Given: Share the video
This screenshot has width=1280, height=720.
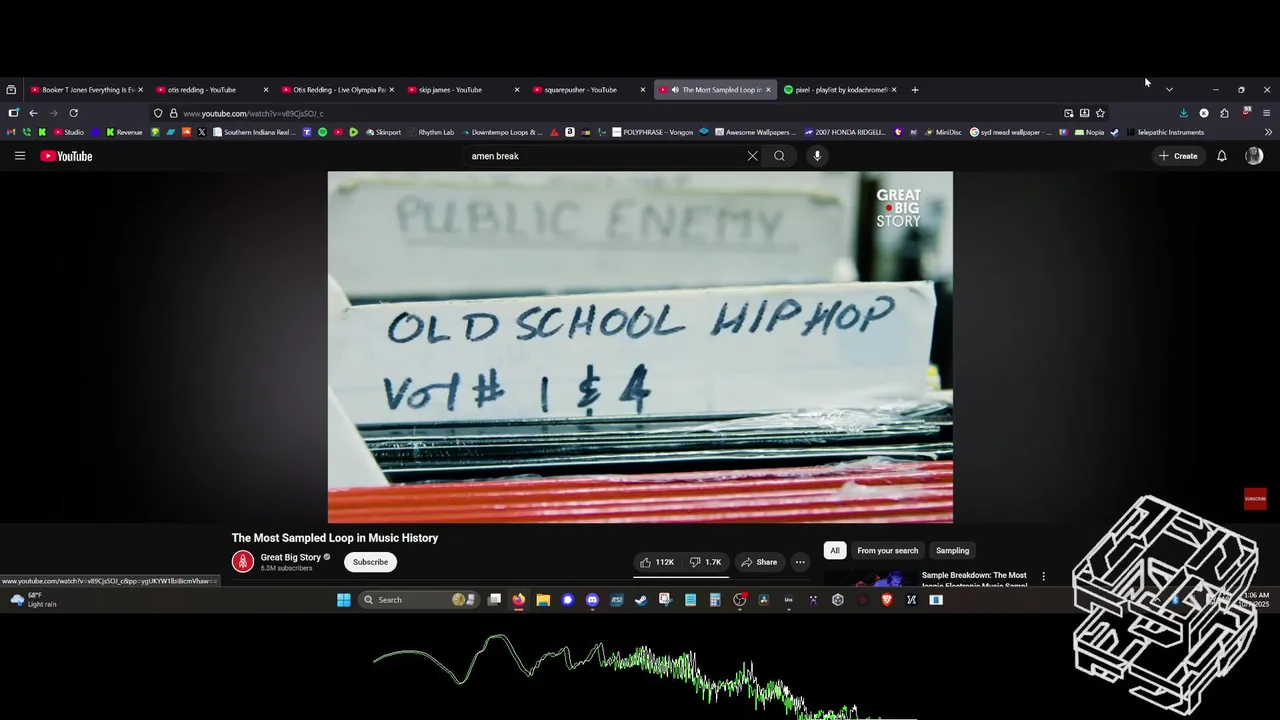Looking at the screenshot, I should pyautogui.click(x=759, y=562).
